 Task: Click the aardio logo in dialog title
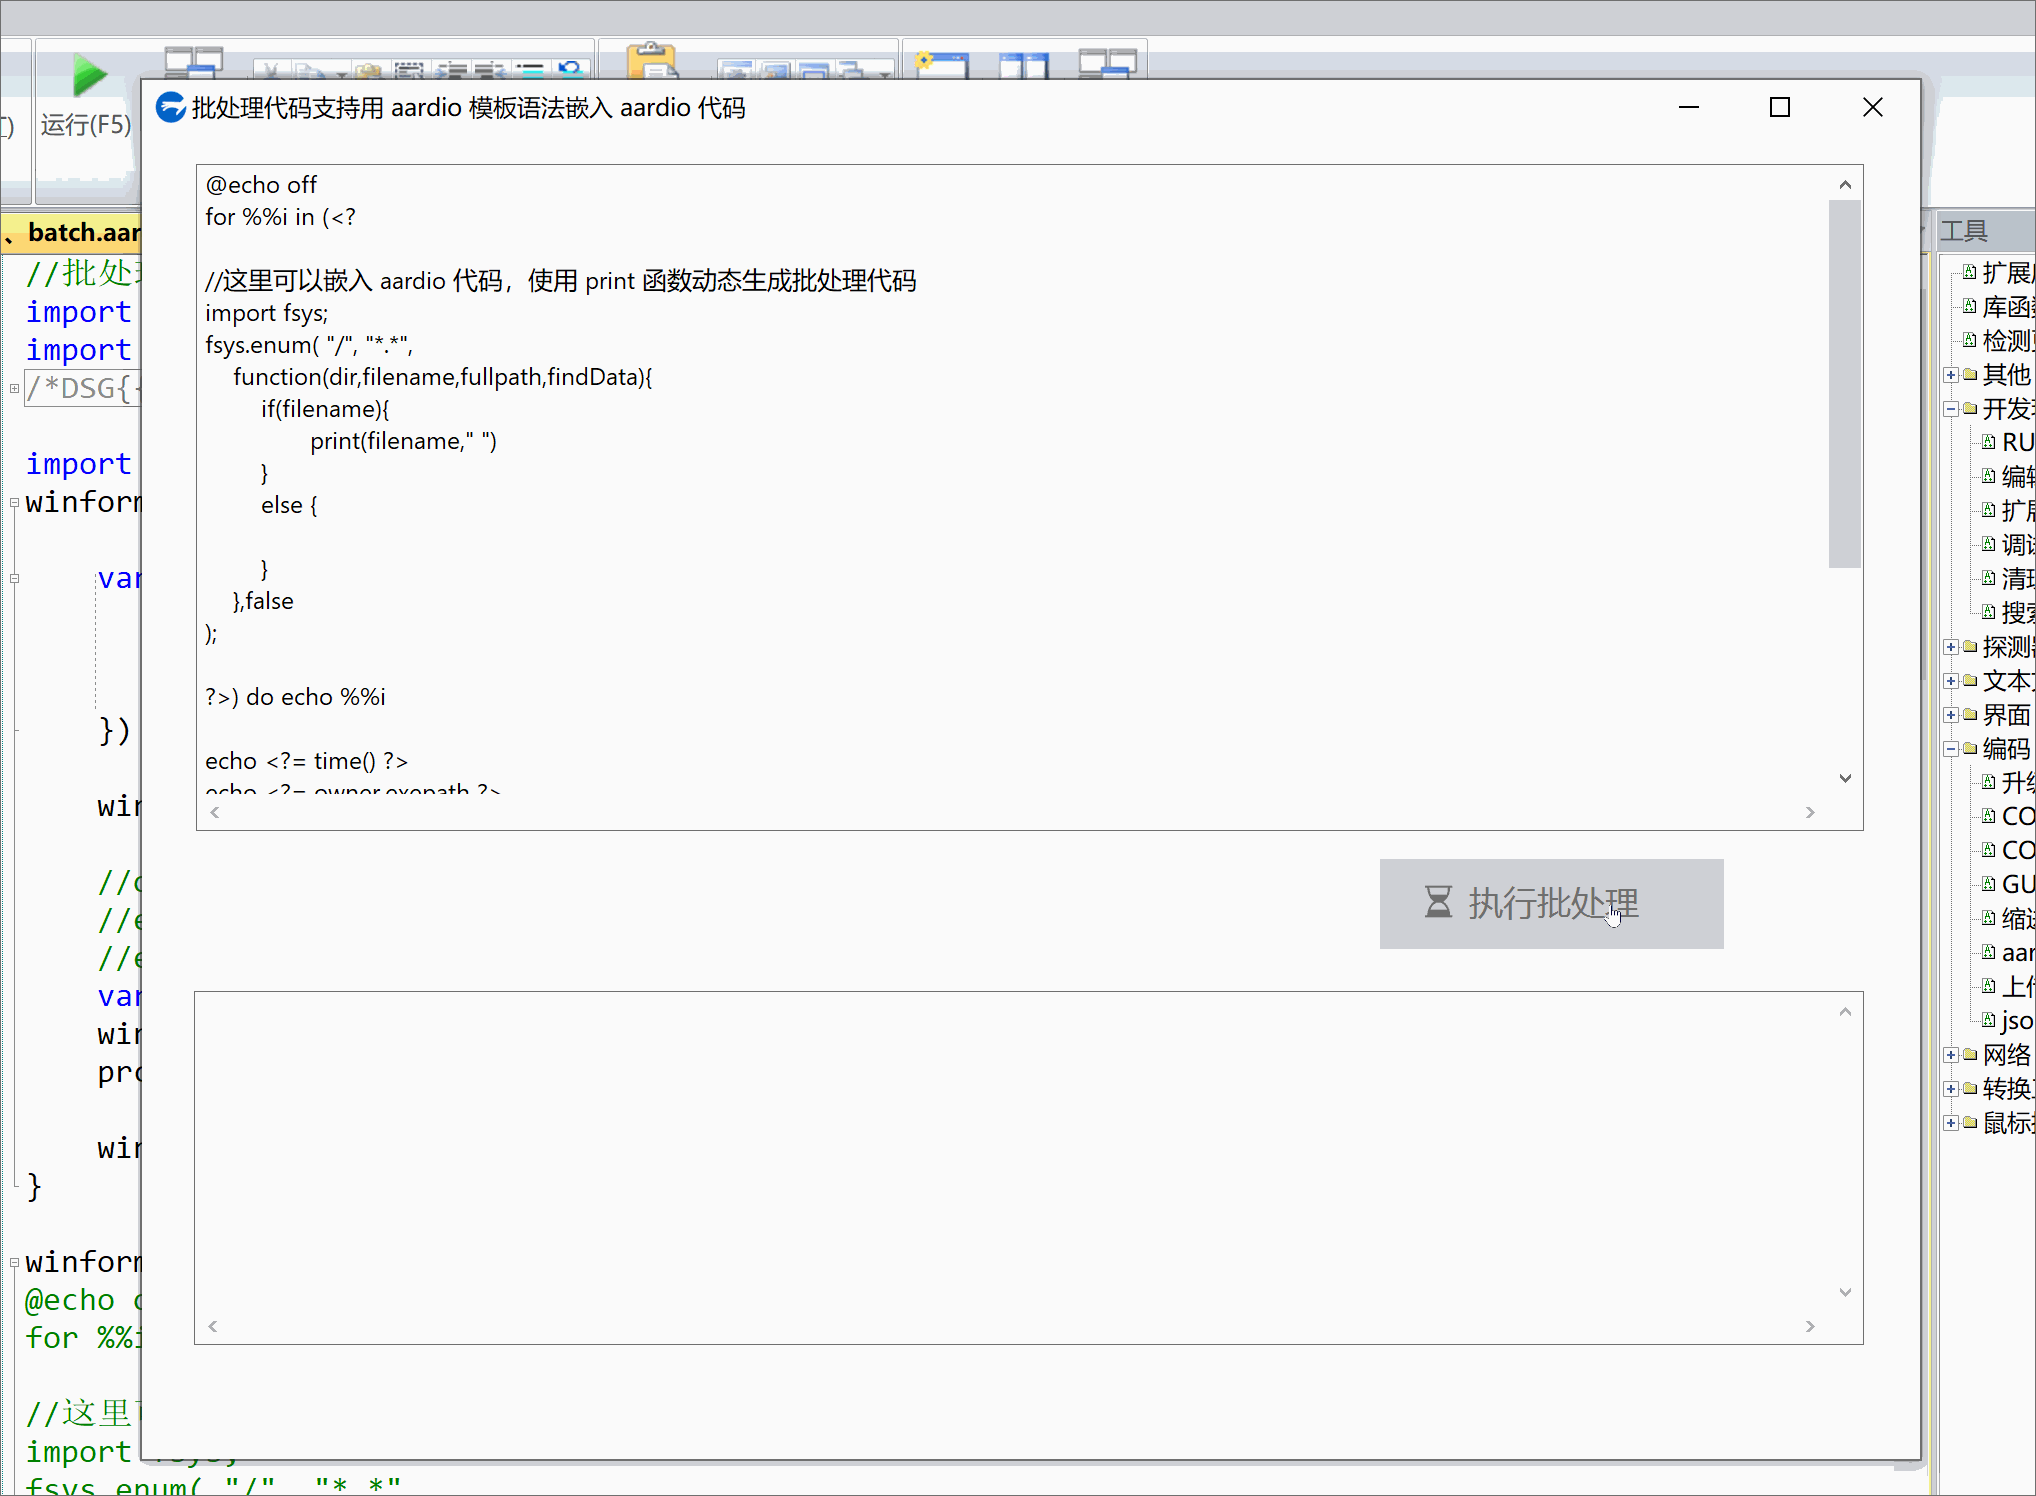(171, 107)
